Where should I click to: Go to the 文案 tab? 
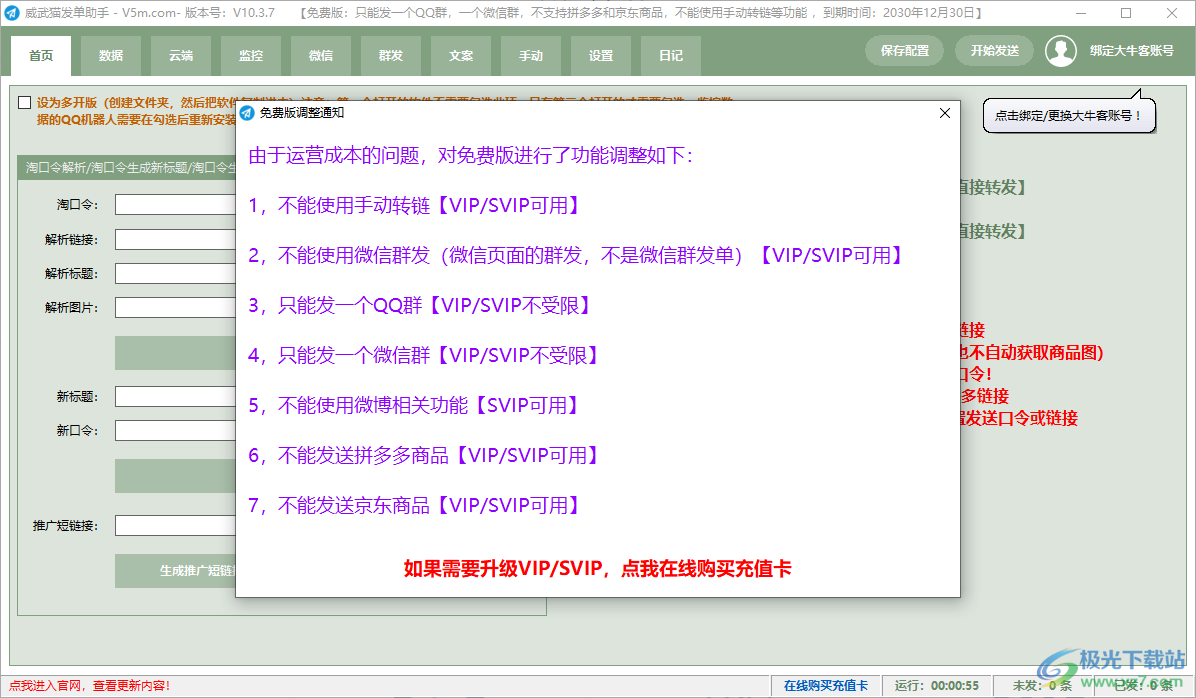pos(461,56)
